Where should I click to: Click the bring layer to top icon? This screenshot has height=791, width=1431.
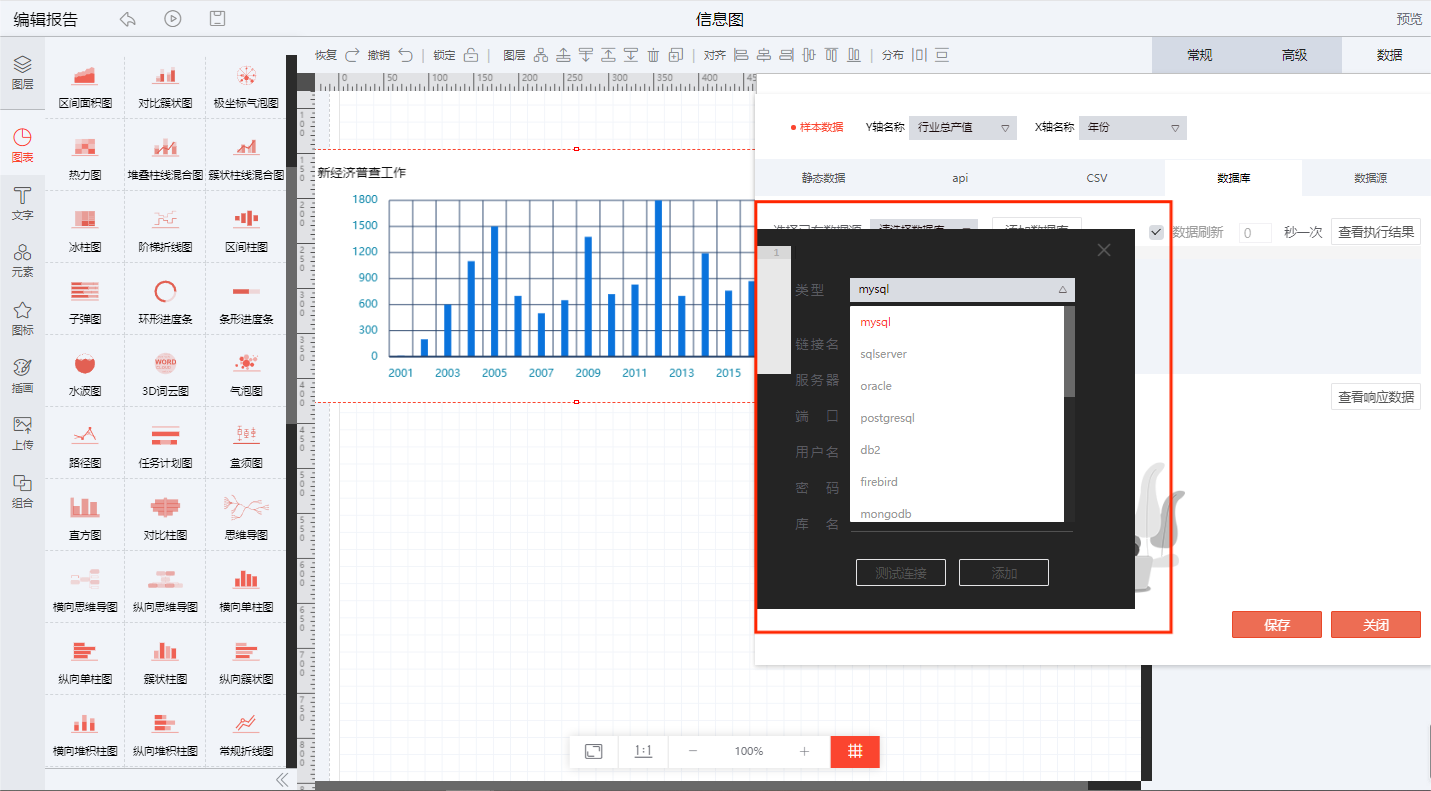(x=608, y=55)
